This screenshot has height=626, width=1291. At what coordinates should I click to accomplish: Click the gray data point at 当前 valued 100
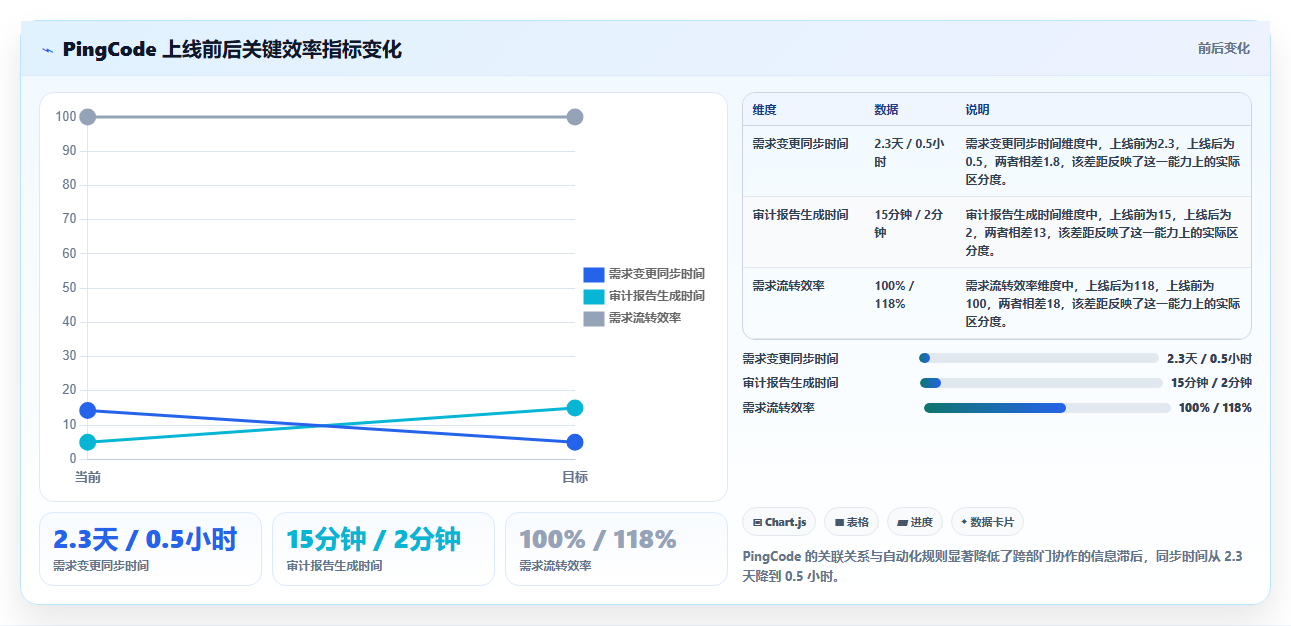click(x=88, y=117)
